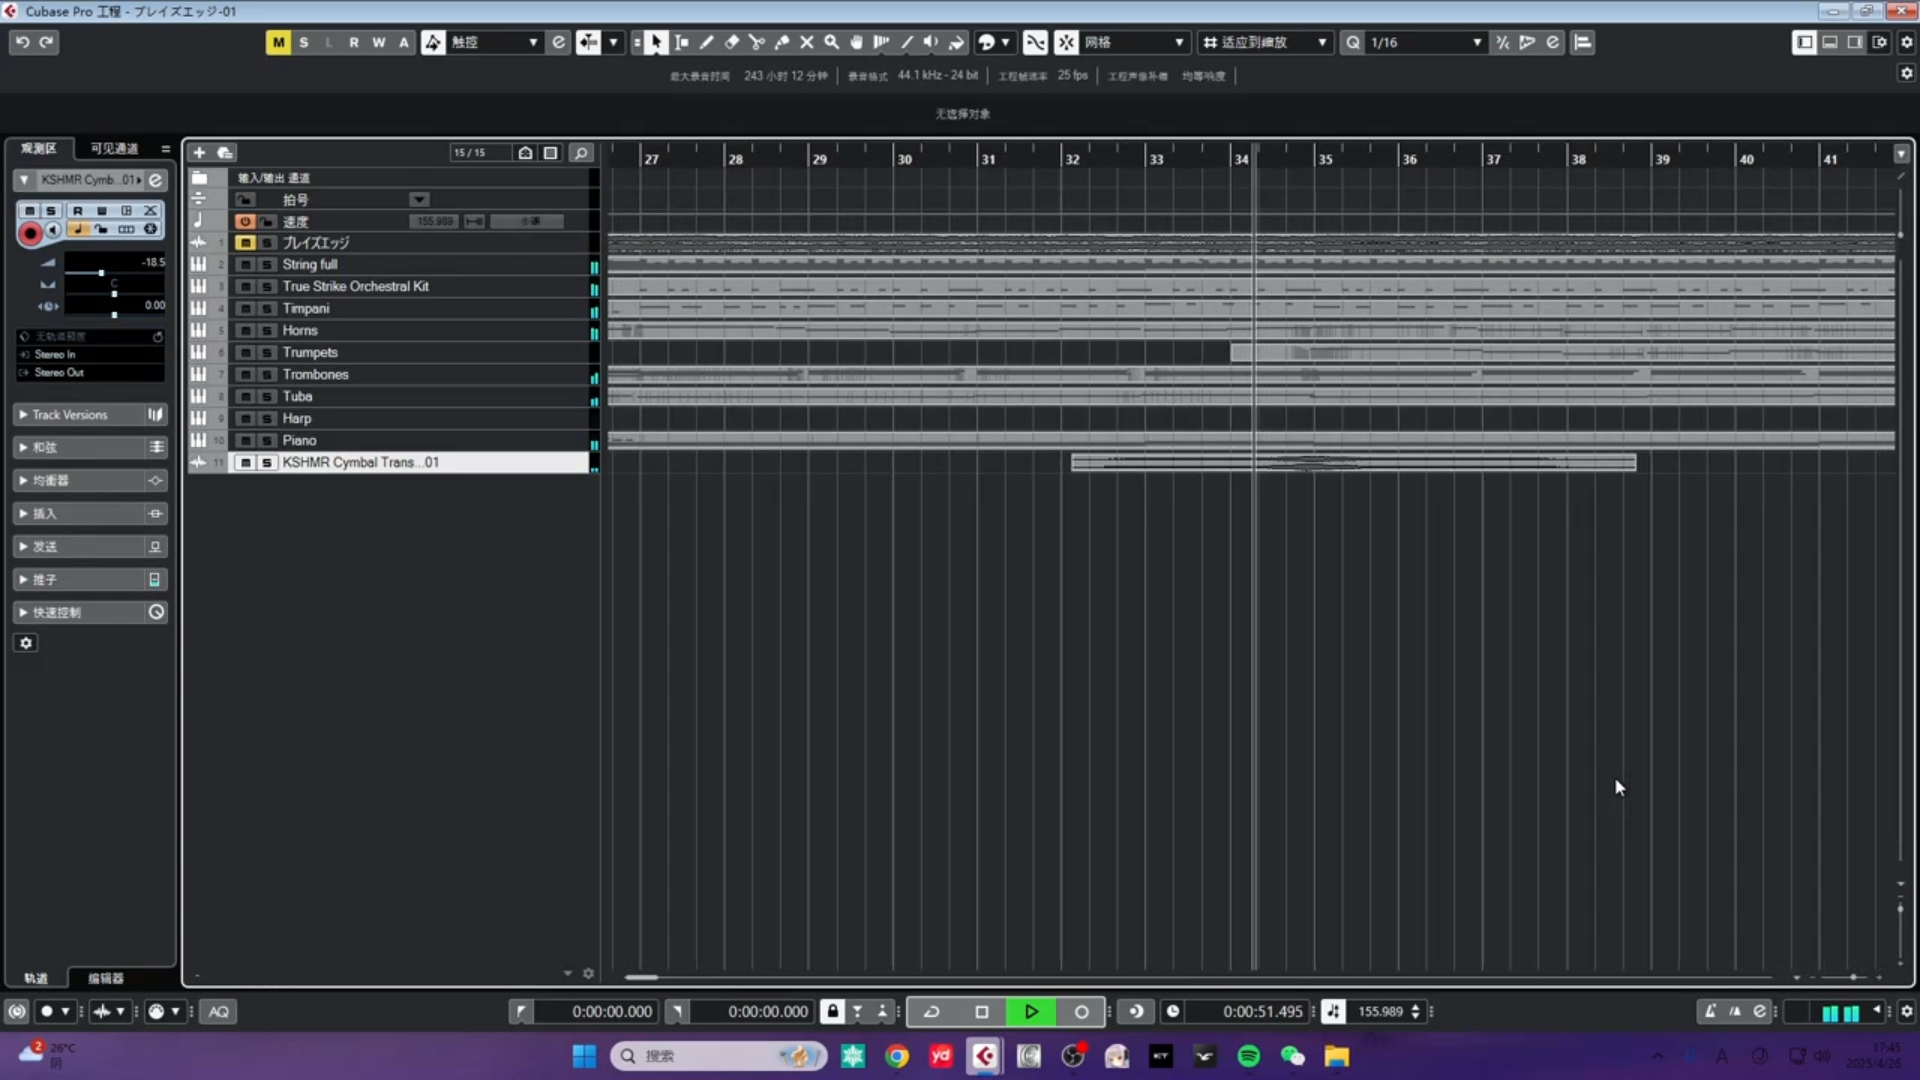The width and height of the screenshot is (1920, 1080).
Task: Toggle global Solo state S button
Action: (303, 42)
